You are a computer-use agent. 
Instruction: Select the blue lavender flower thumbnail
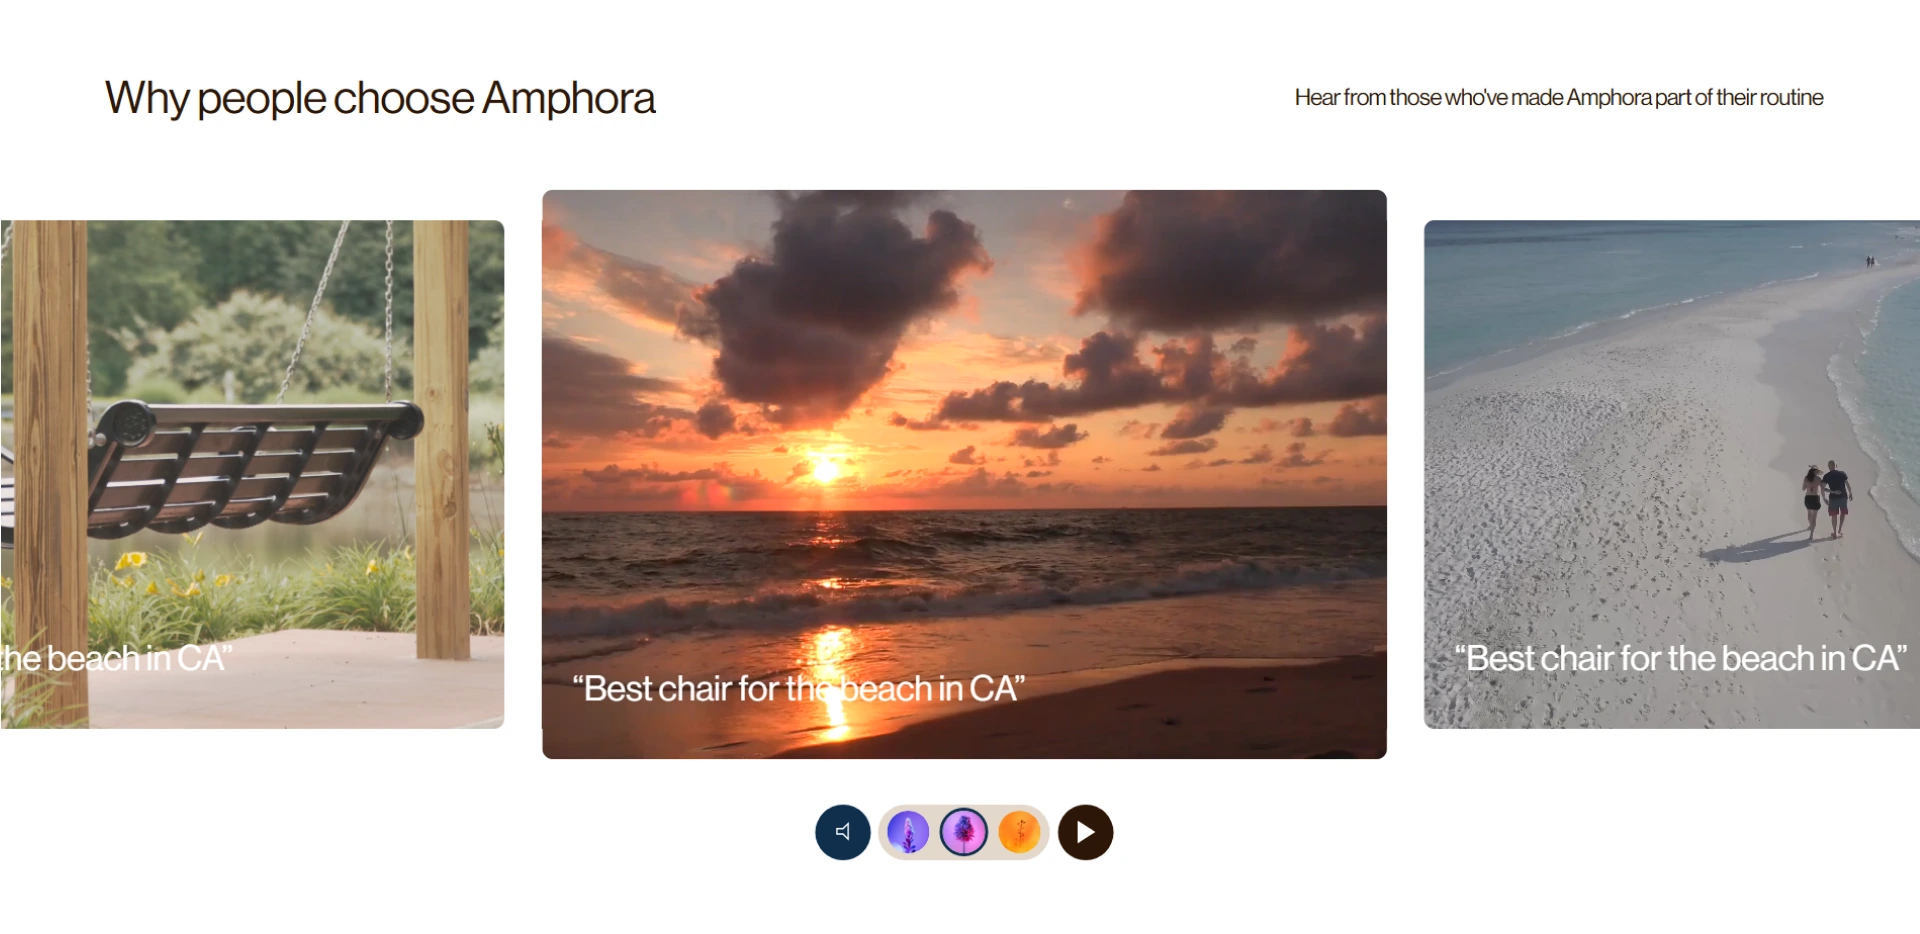(908, 832)
